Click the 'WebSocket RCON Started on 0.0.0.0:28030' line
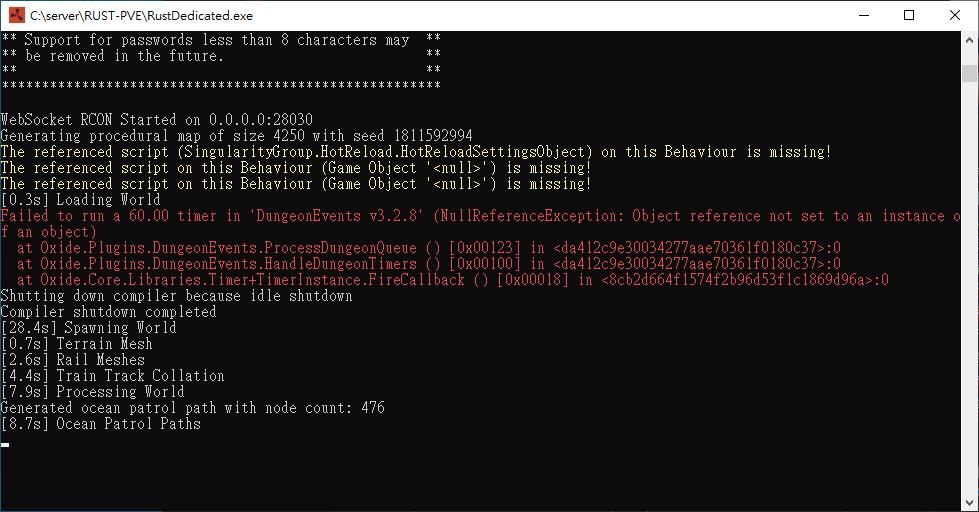This screenshot has height=512, width=979. point(157,119)
